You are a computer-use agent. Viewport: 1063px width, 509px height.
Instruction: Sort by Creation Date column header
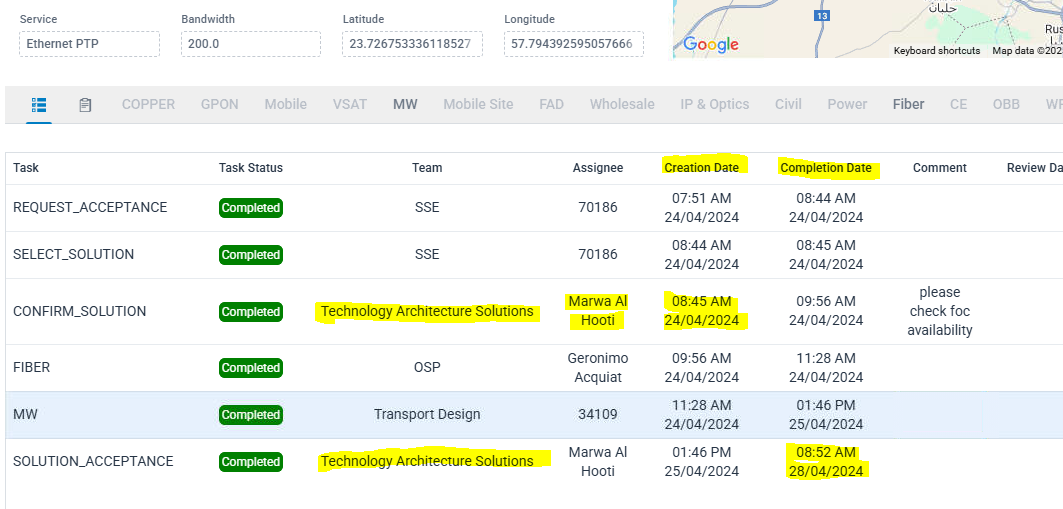click(701, 168)
